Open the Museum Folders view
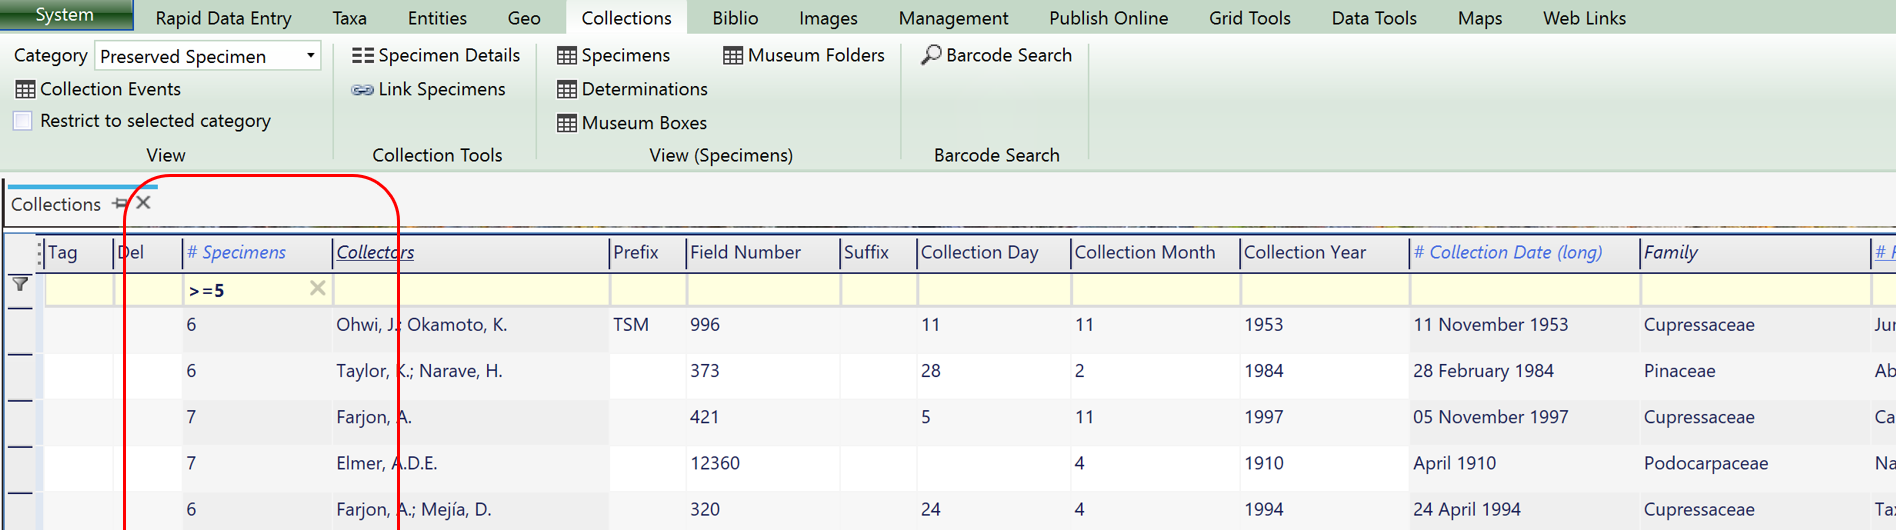Image resolution: width=1896 pixels, height=530 pixels. point(816,55)
